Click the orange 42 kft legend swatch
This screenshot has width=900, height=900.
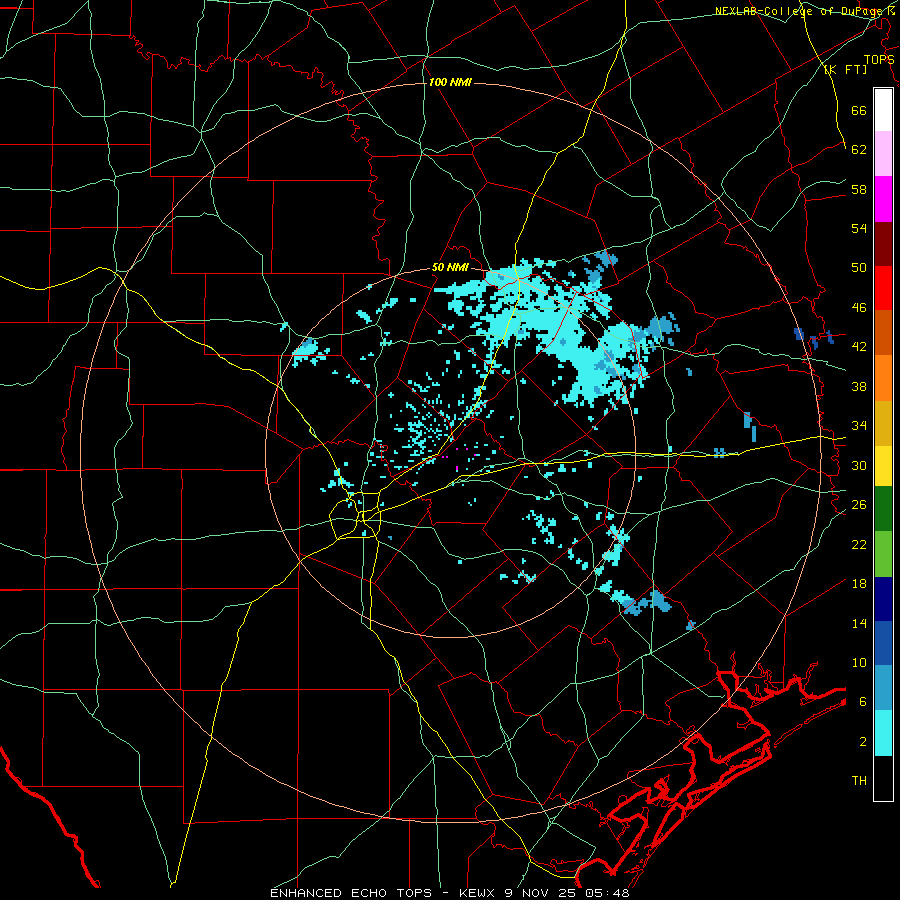click(x=883, y=378)
